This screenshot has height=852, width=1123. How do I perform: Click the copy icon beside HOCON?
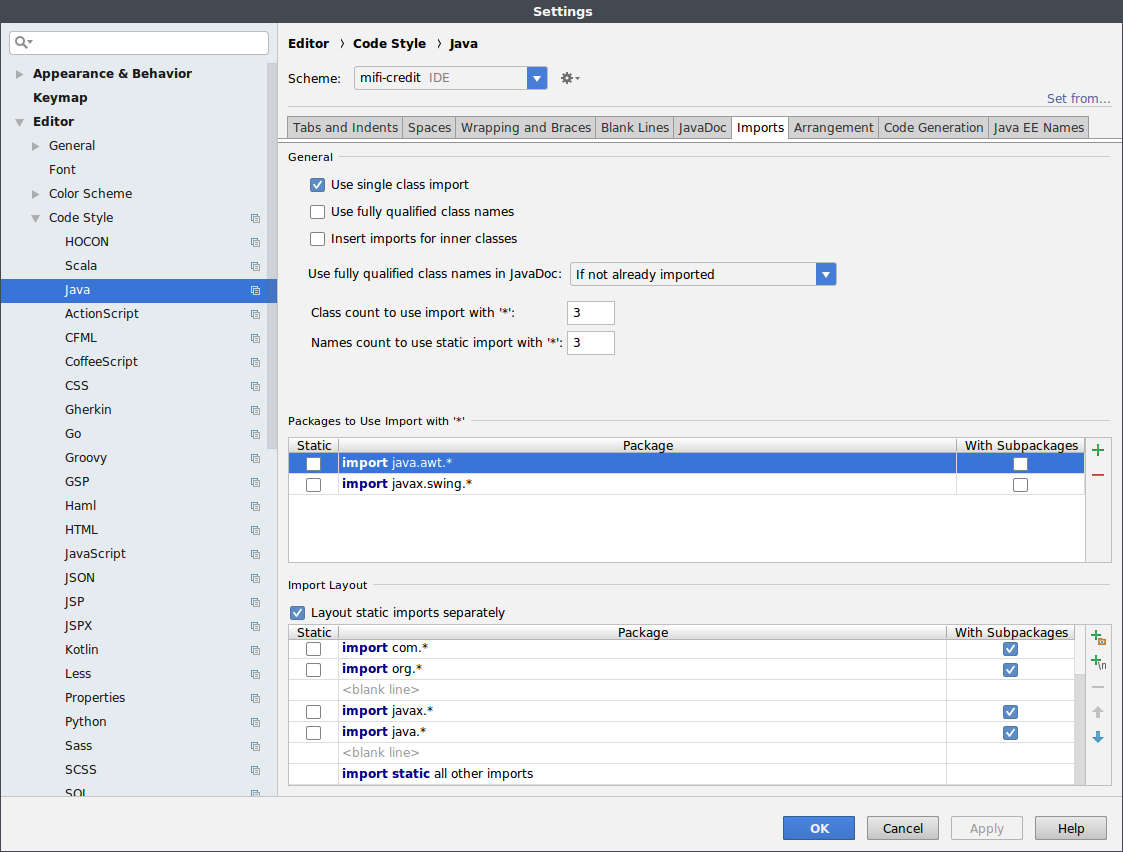[255, 242]
